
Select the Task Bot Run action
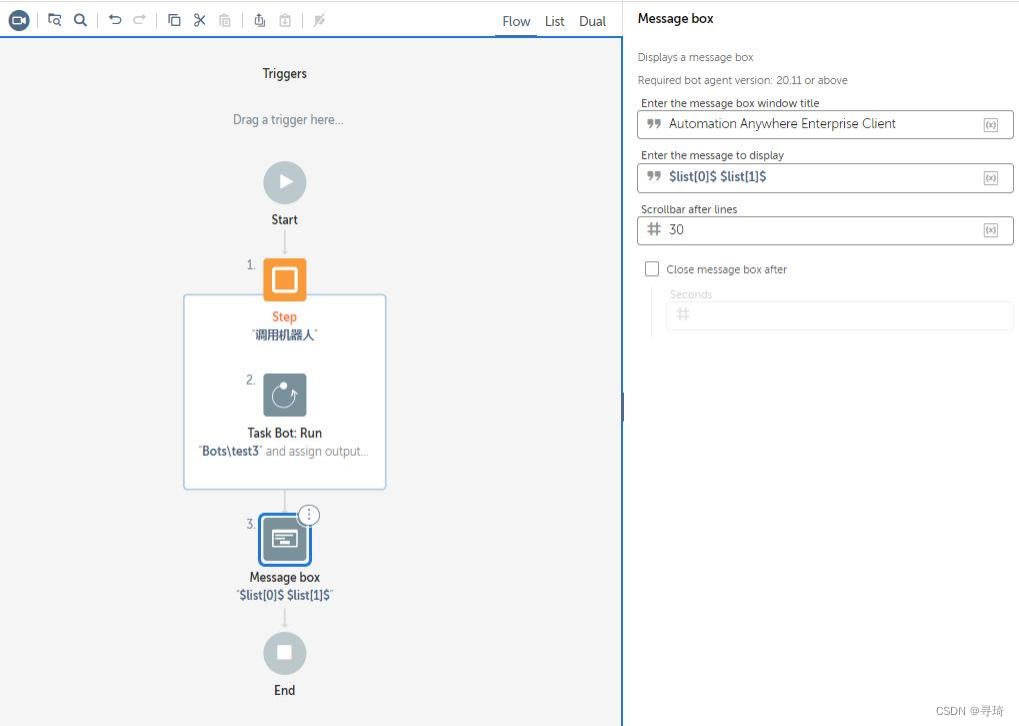284,394
